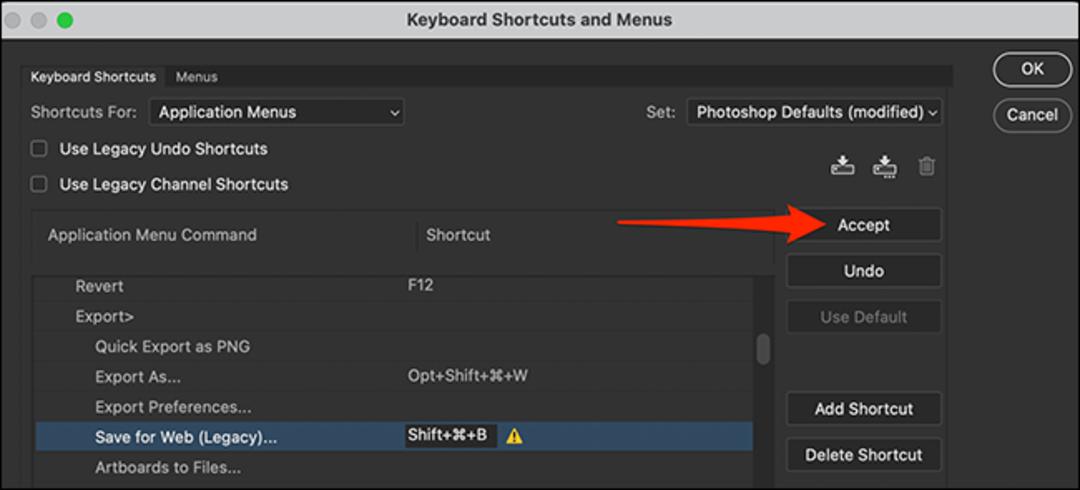Image resolution: width=1080 pixels, height=490 pixels.
Task: Collapse the Export> menu group
Action: coord(104,316)
